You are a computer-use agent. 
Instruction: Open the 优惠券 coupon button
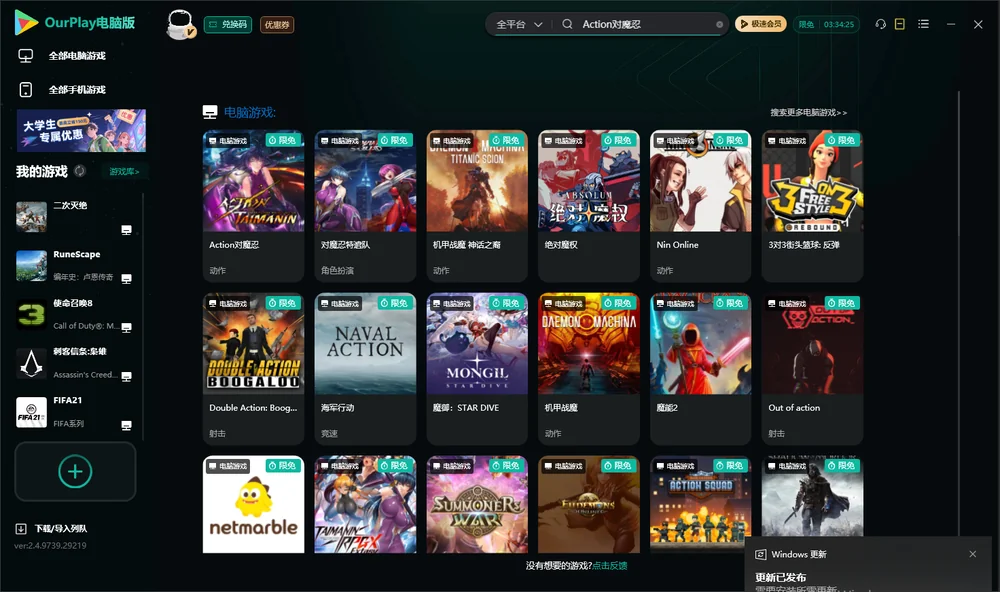click(x=277, y=24)
